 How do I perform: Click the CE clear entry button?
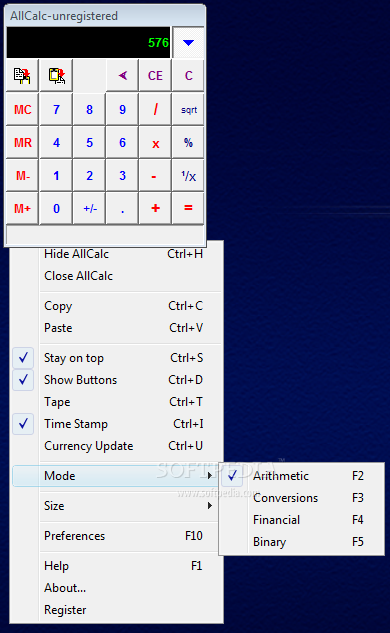click(x=155, y=75)
